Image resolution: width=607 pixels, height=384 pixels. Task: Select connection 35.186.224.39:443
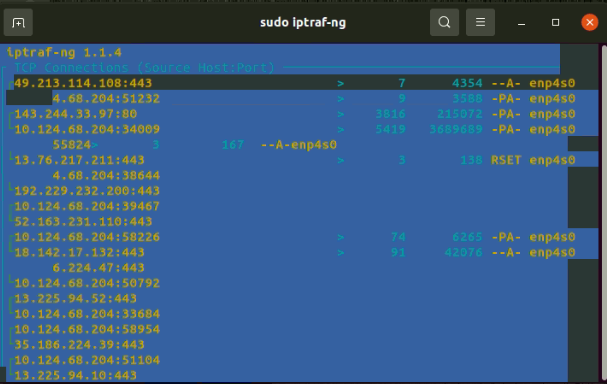79,345
